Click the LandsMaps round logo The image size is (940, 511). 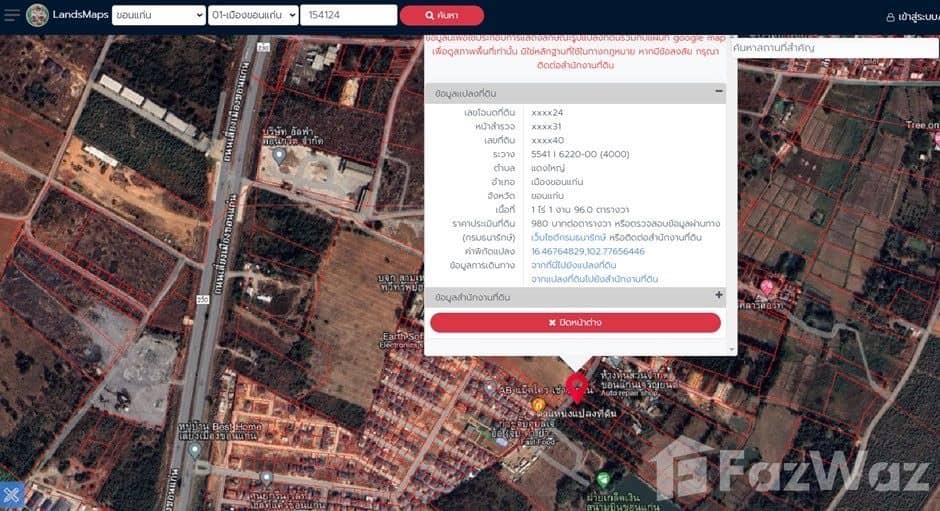[x=38, y=16]
